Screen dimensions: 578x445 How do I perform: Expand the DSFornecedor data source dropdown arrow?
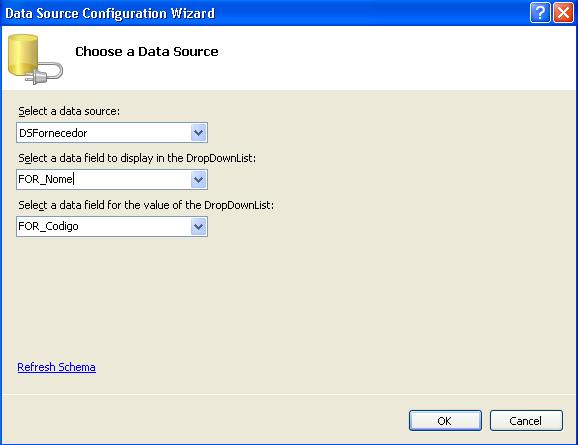pyautogui.click(x=198, y=133)
